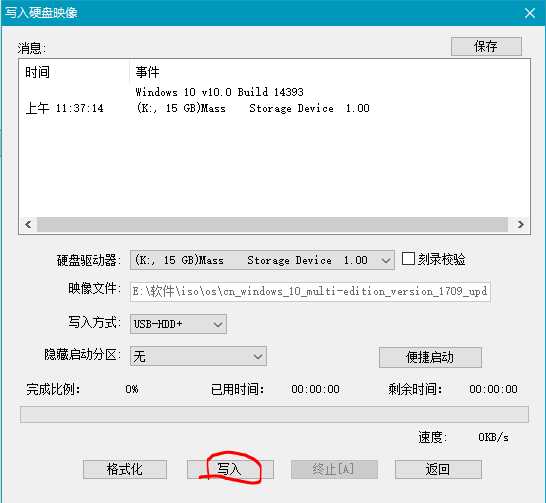Close the 写入硬盘映像 dialog
The height and width of the screenshot is (503, 546).
click(530, 13)
